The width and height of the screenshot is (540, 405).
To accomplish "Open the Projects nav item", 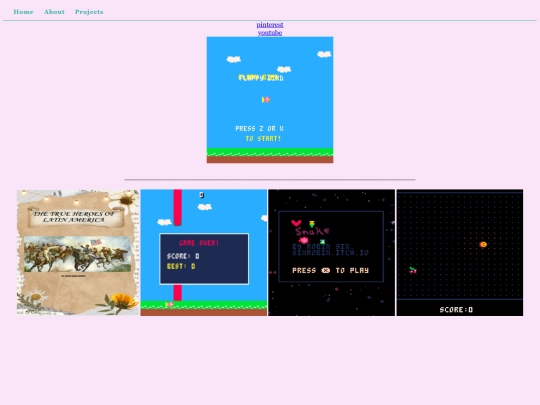I will [89, 12].
